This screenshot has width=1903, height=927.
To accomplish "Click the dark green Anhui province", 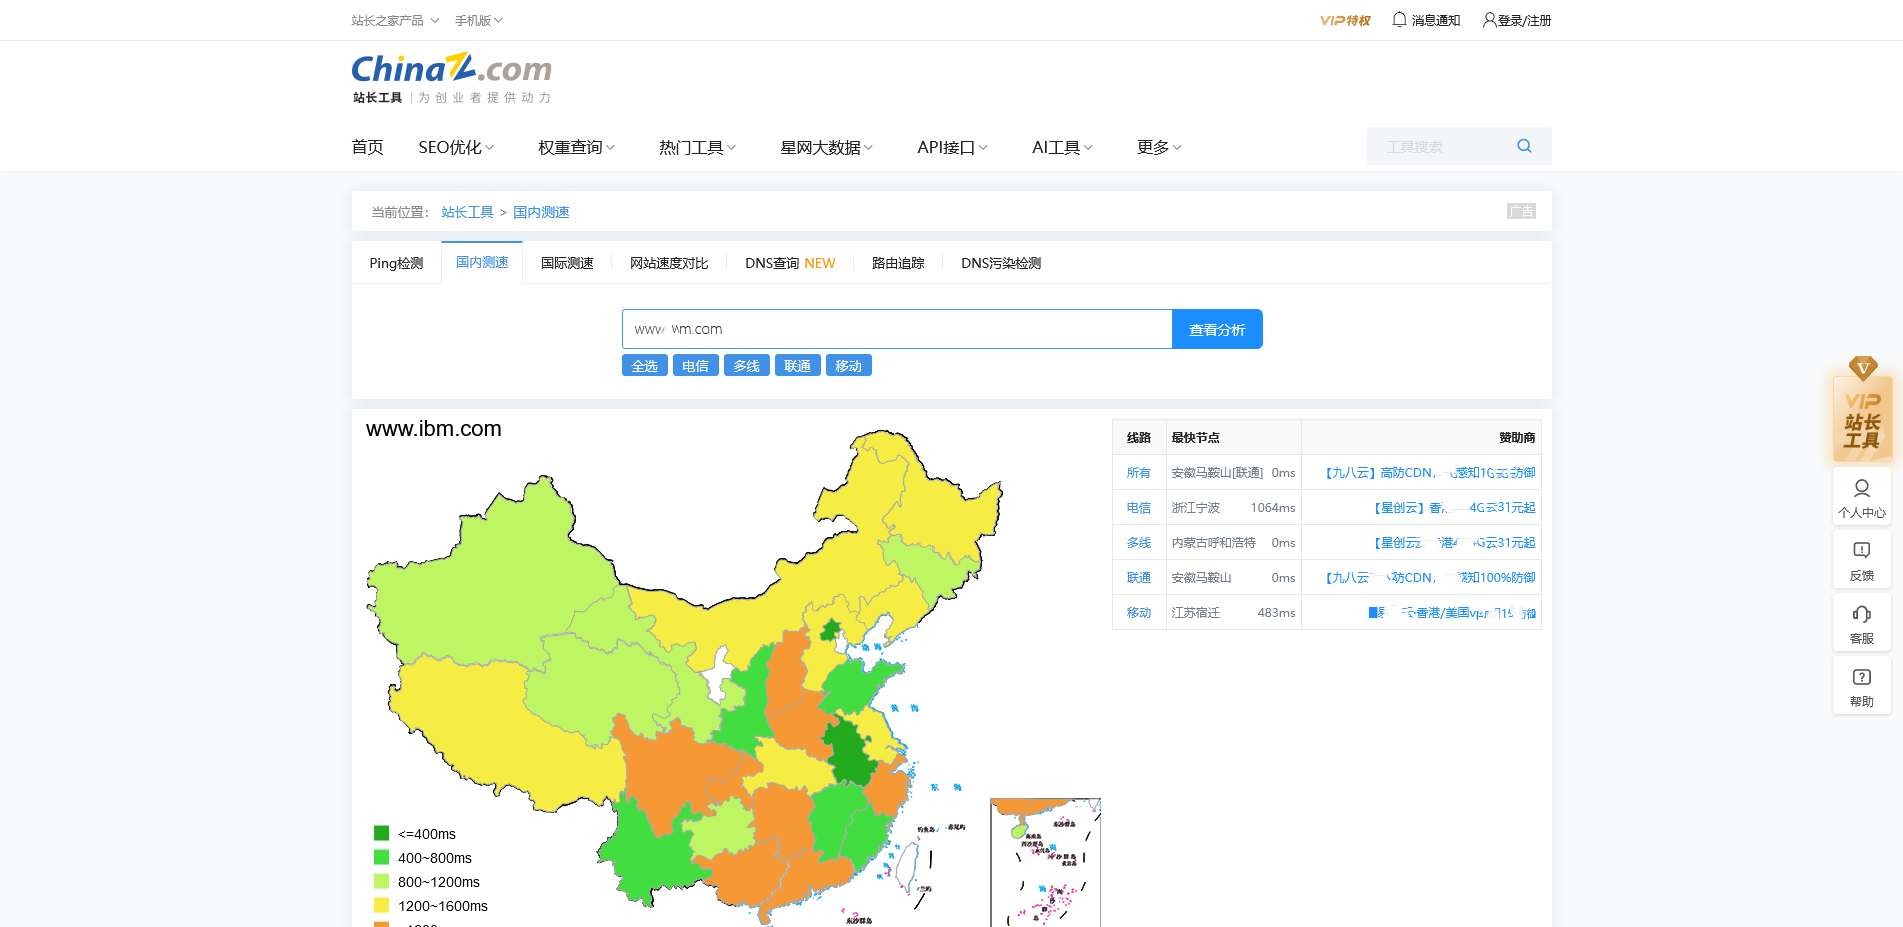I will 848,750.
